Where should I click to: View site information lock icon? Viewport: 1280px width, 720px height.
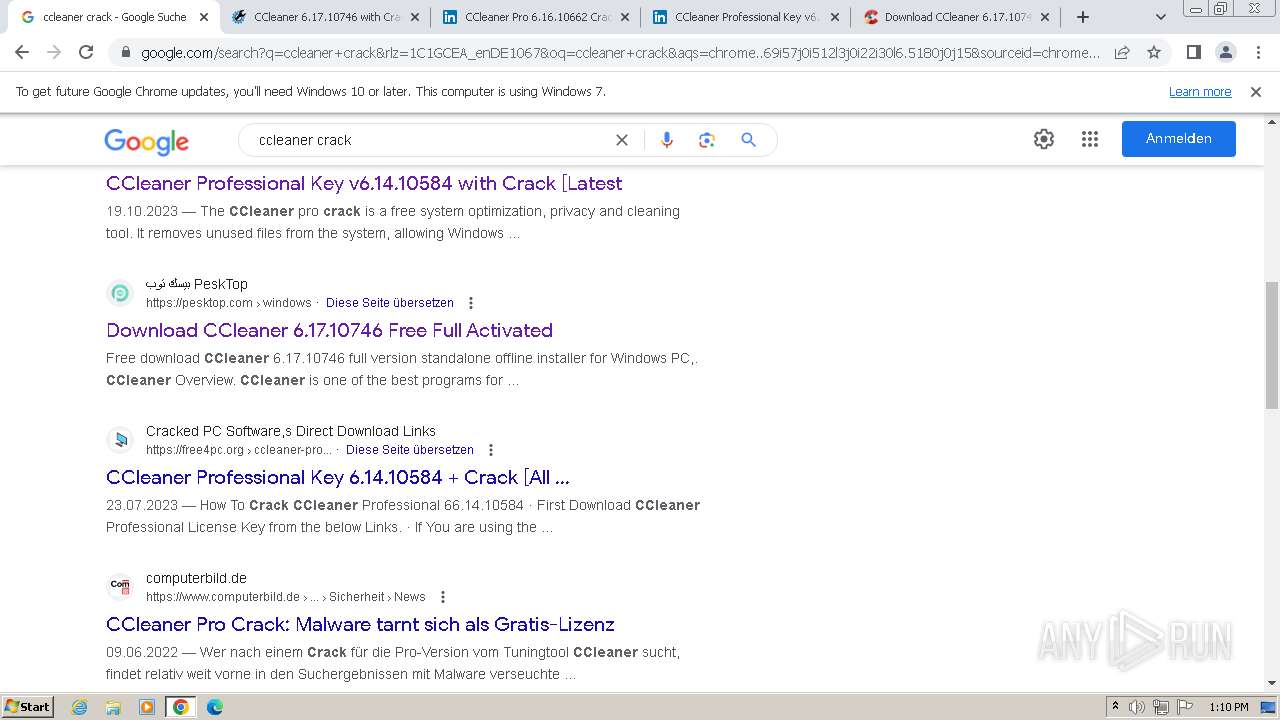125,53
